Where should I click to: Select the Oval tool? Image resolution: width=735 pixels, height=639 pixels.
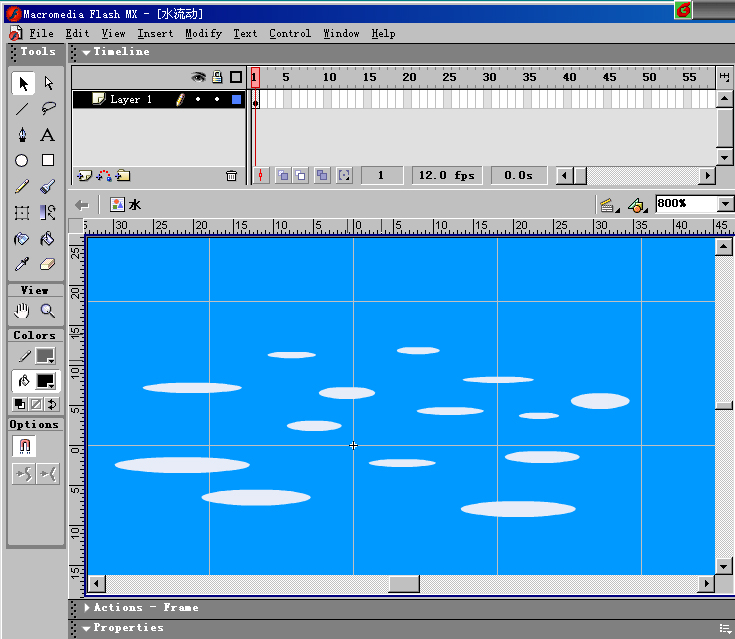pyautogui.click(x=22, y=161)
